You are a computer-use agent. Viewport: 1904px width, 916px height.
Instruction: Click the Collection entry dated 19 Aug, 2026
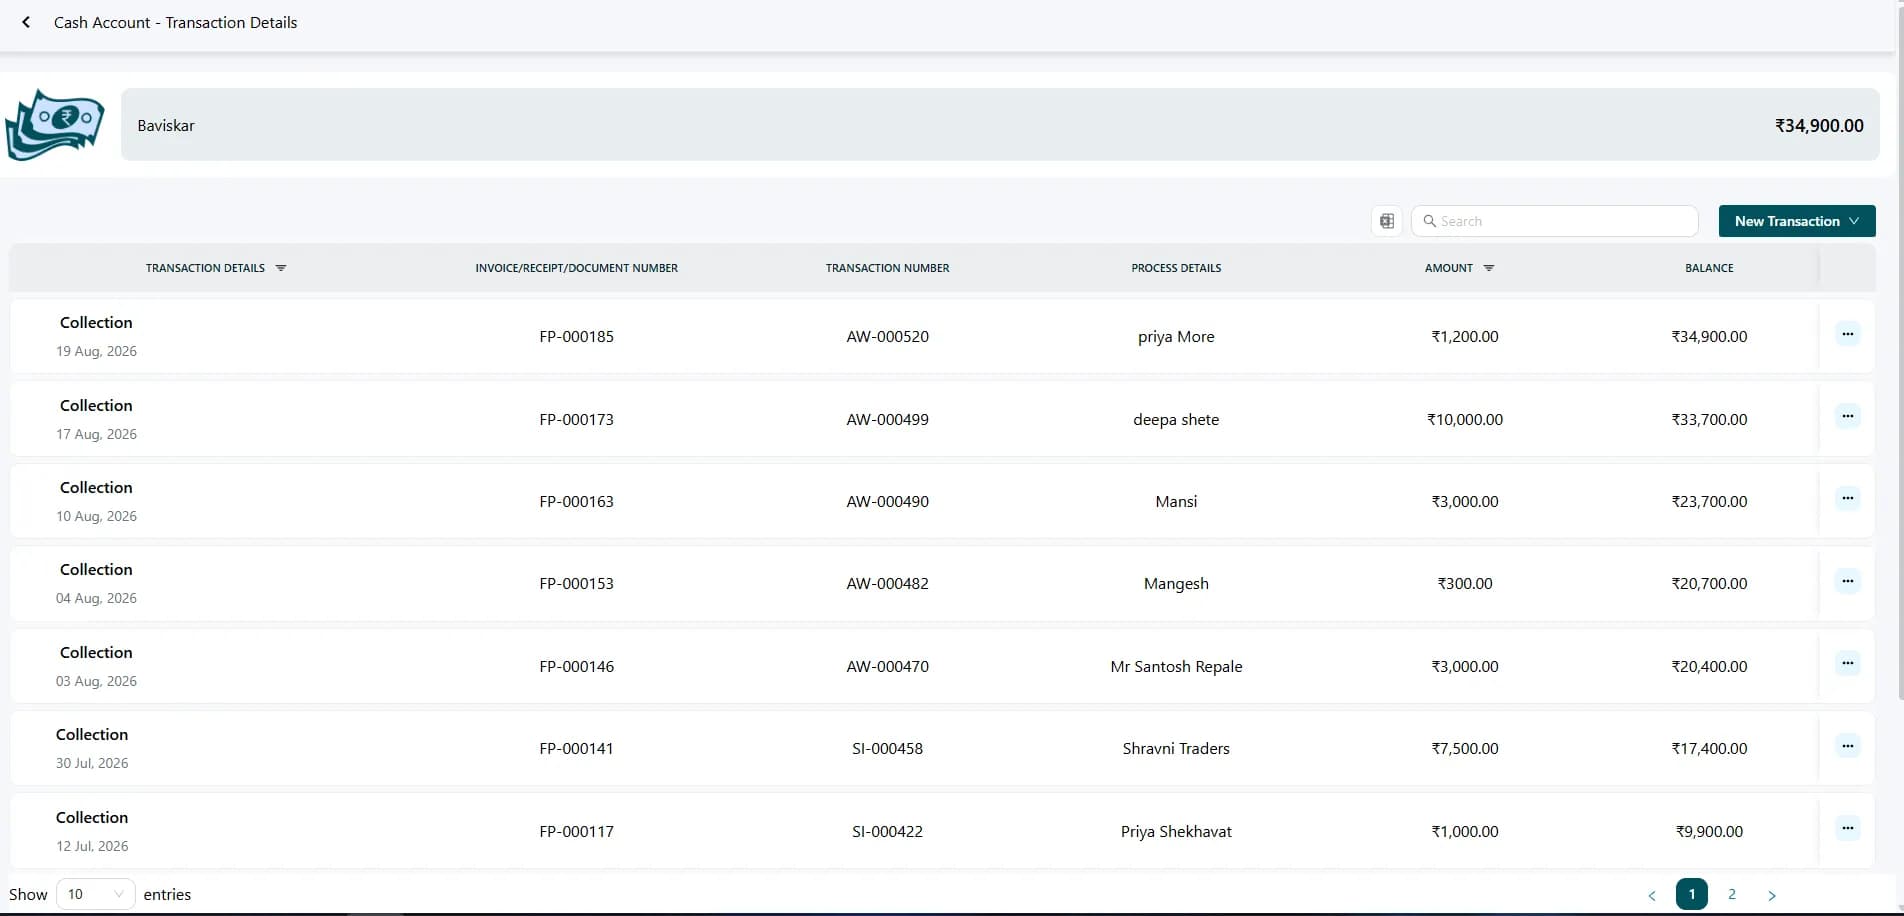click(96, 336)
